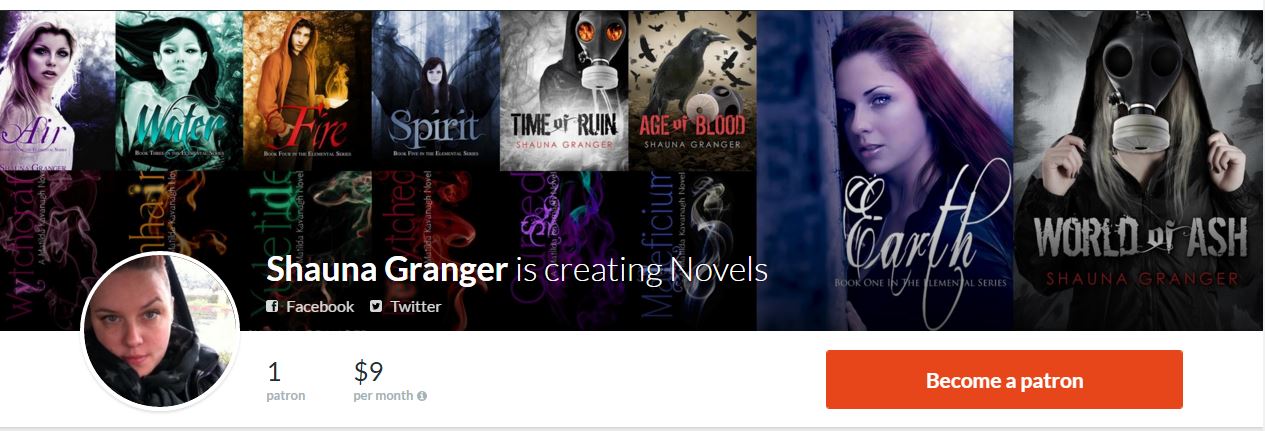Viewport: 1265px width, 431px height.
Task: Select the Age of Blood cover
Action: [692, 90]
